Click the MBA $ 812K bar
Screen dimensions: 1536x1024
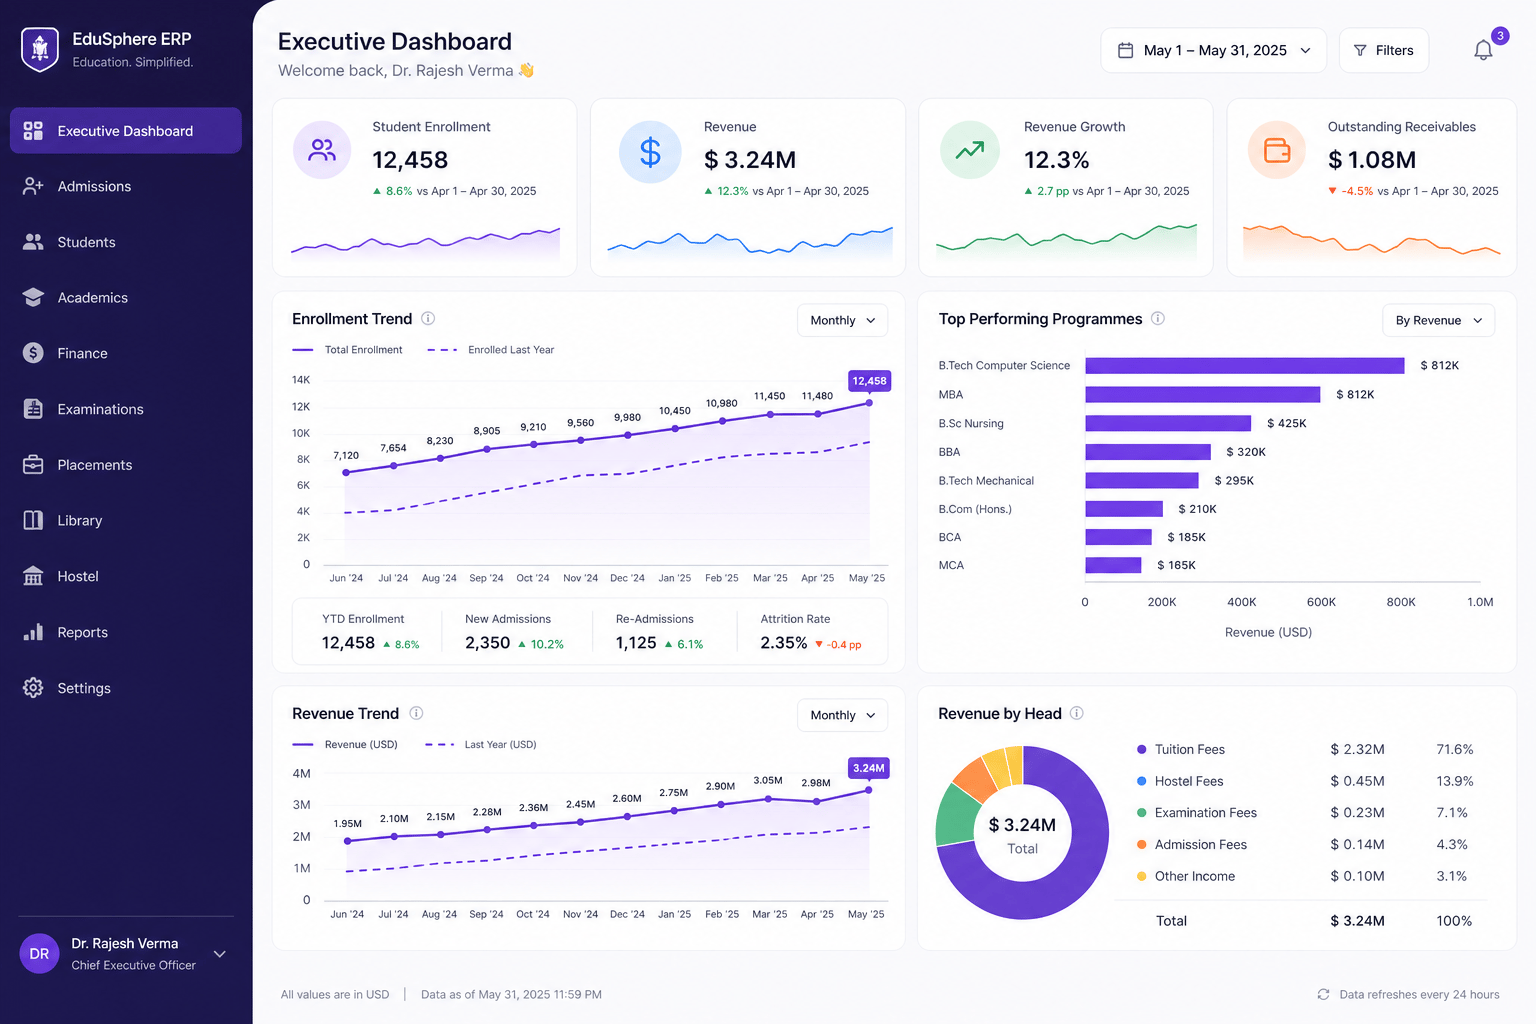1203,395
